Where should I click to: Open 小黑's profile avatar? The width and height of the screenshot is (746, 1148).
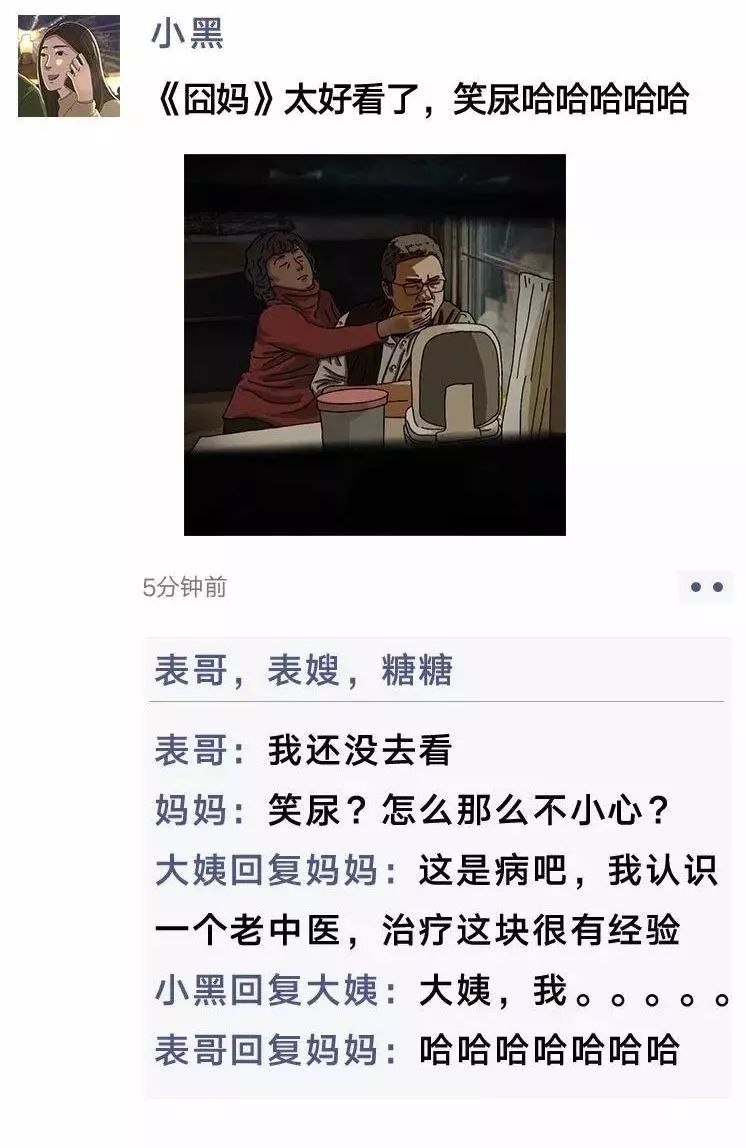pyautogui.click(x=69, y=66)
